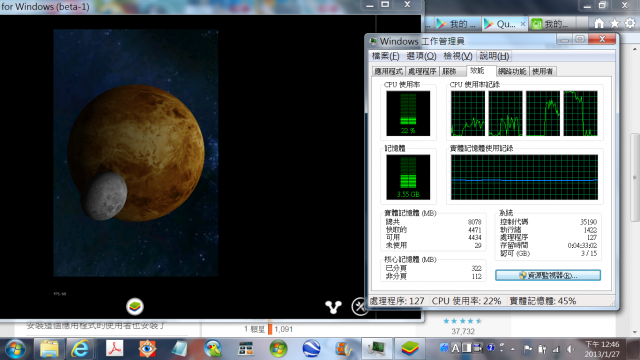Open Internet Explorer taskbar icon
This screenshot has width=640, height=360.
tap(80, 349)
